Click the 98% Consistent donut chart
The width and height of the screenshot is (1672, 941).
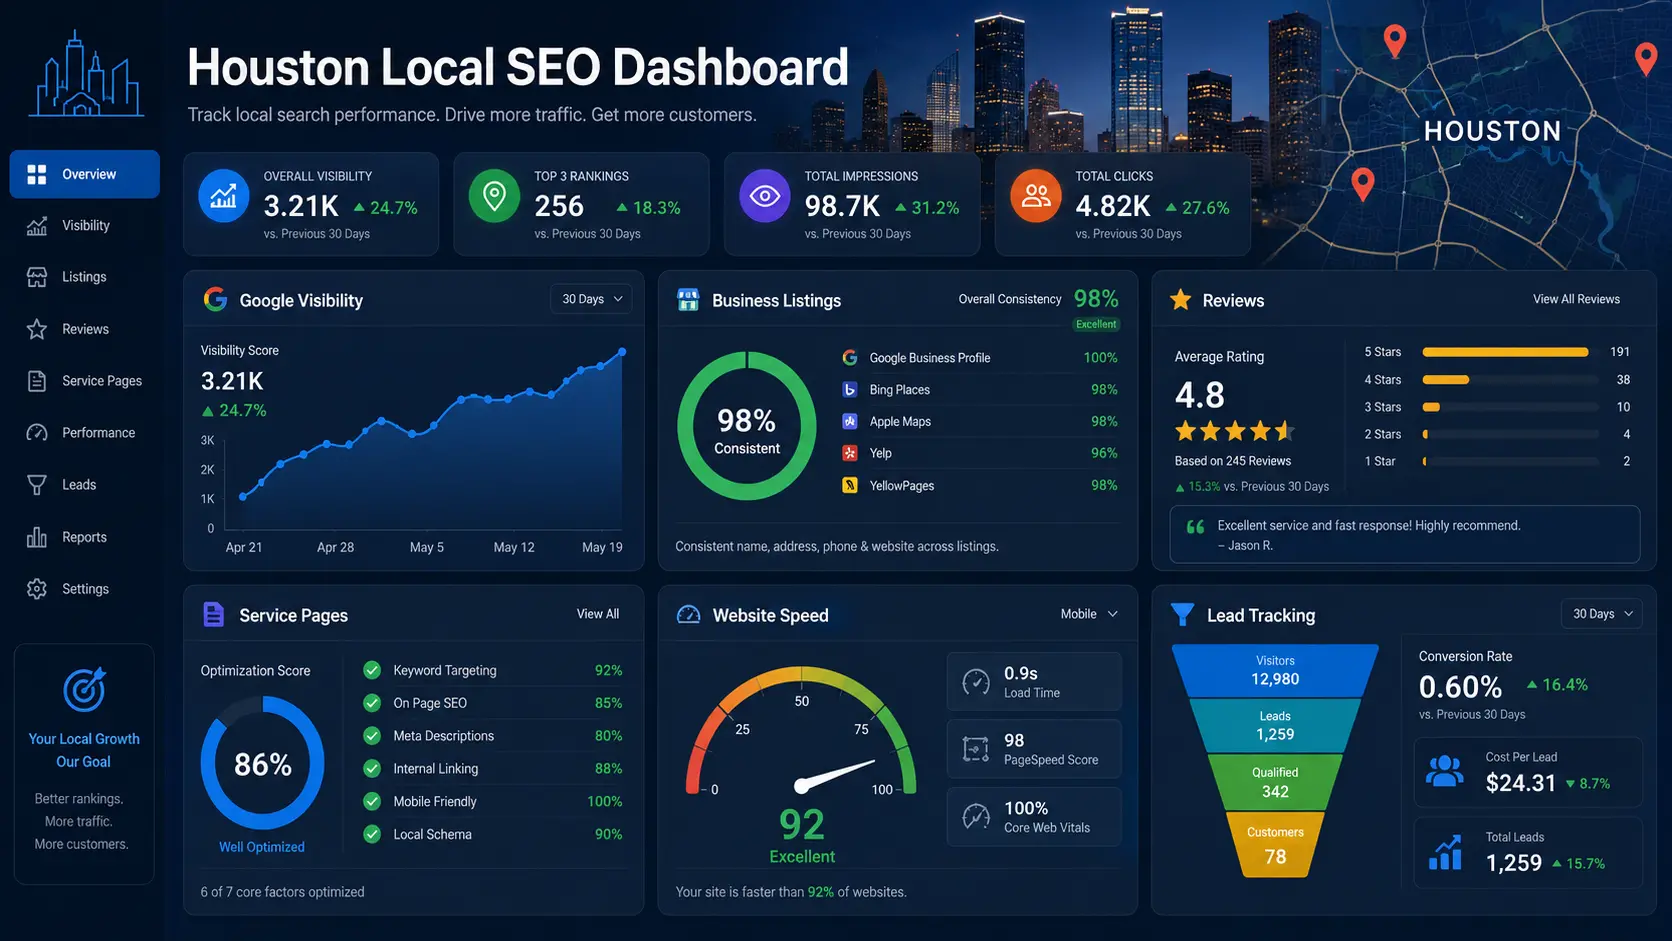coord(747,426)
